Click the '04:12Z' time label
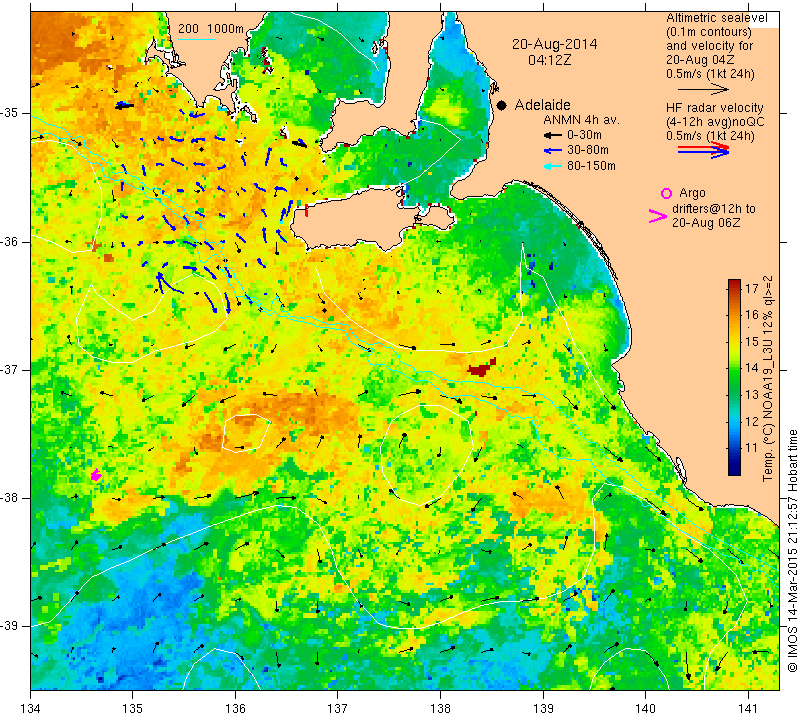The image size is (800, 720). click(549, 60)
